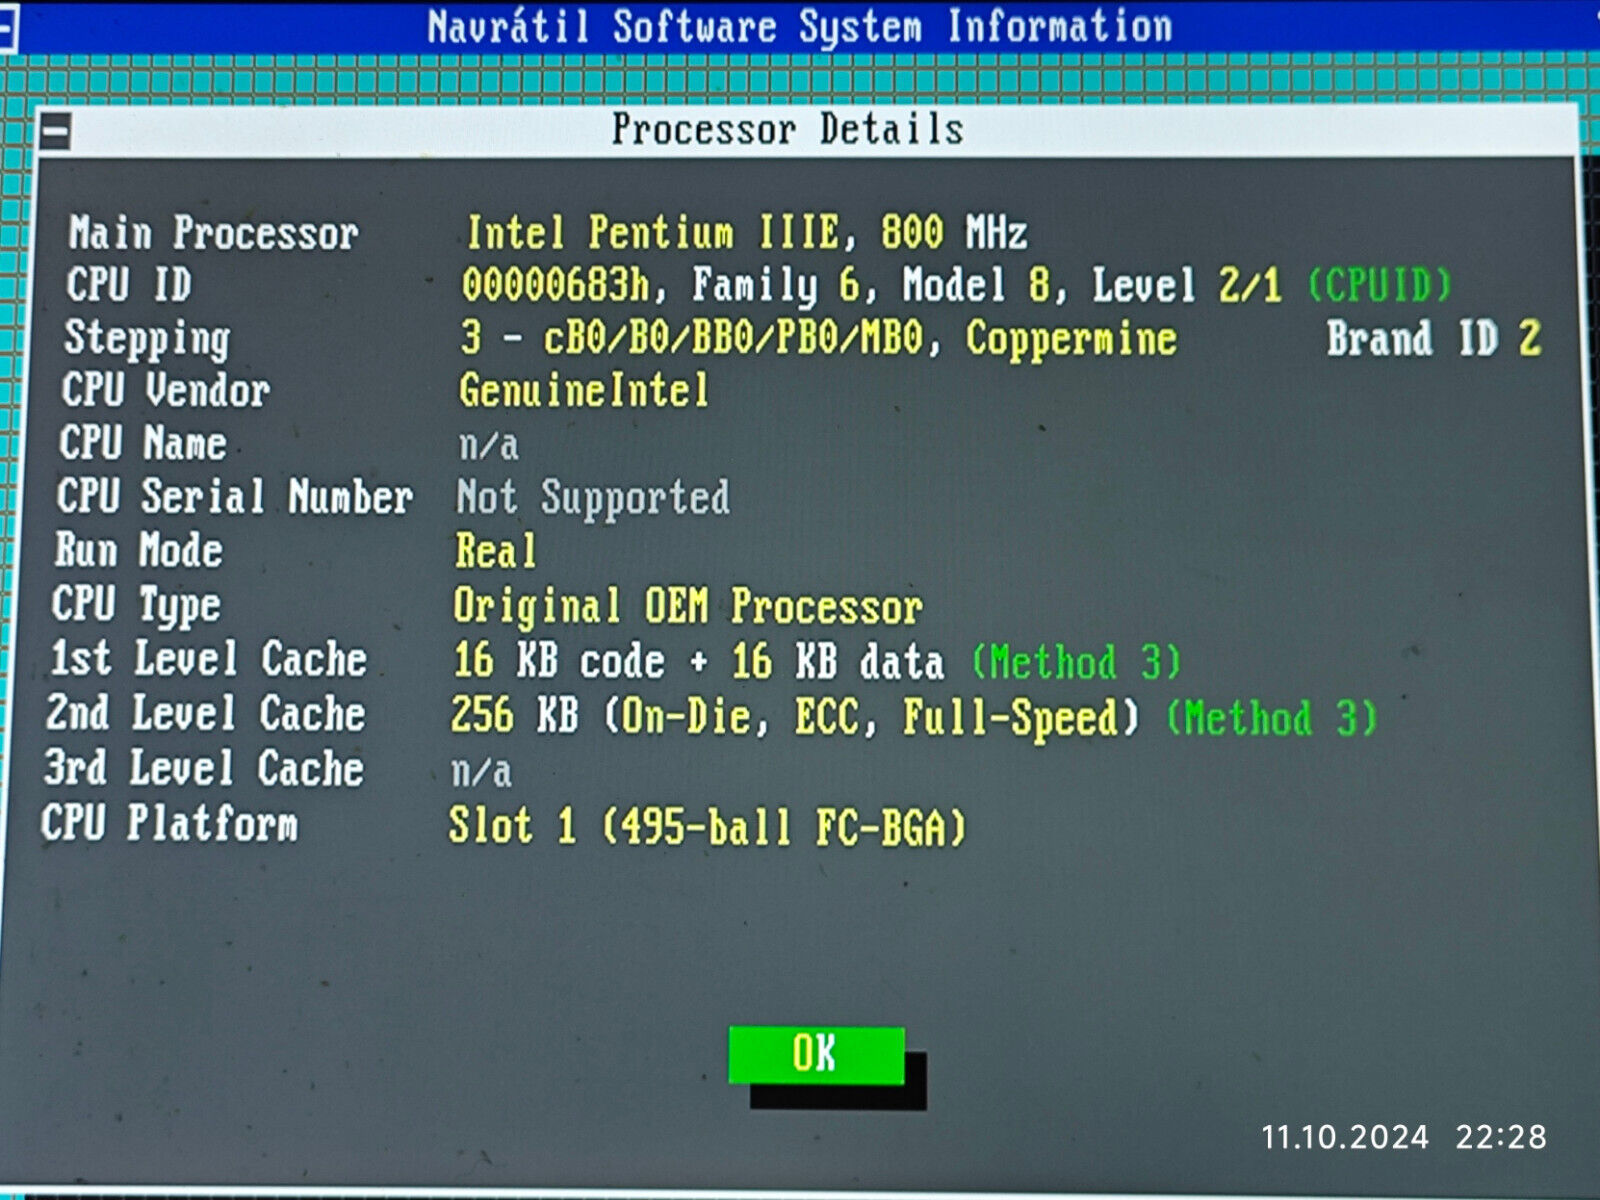Select n/a value beside 3rd Level Cache
Image resolution: width=1600 pixels, height=1200 pixels.
[x=481, y=772]
